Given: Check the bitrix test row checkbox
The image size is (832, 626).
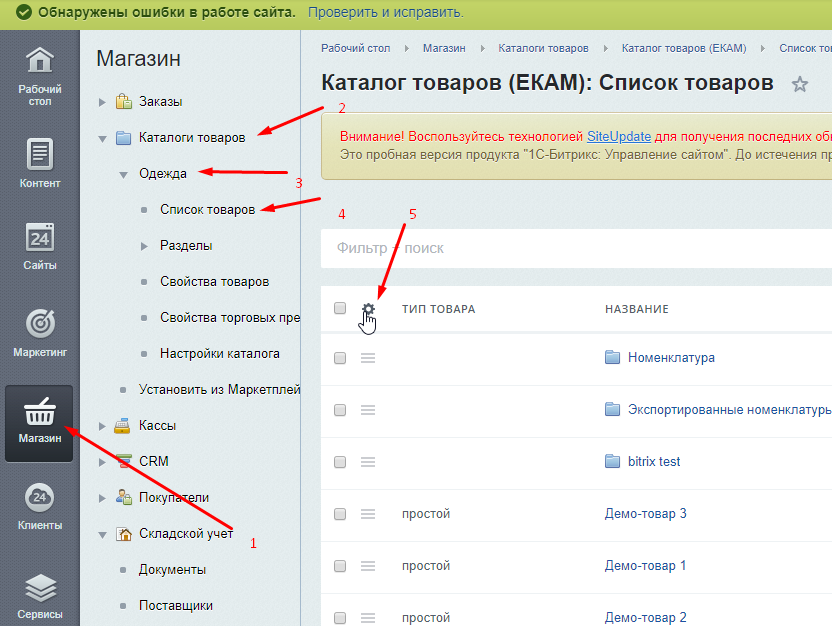Looking at the screenshot, I should click(x=340, y=462).
